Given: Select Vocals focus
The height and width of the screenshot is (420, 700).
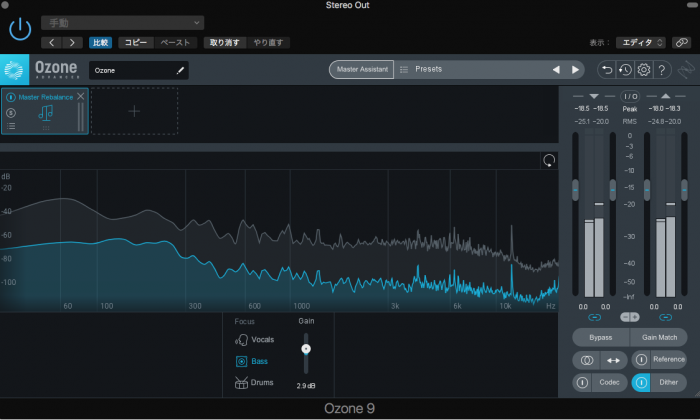Looking at the screenshot, I should (254, 340).
